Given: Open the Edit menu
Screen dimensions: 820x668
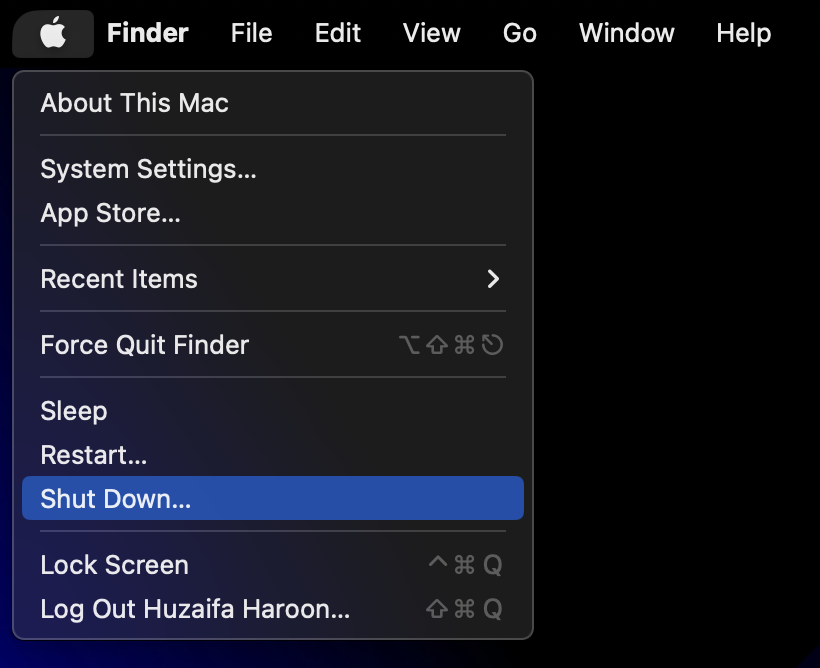Looking at the screenshot, I should click(x=337, y=34).
